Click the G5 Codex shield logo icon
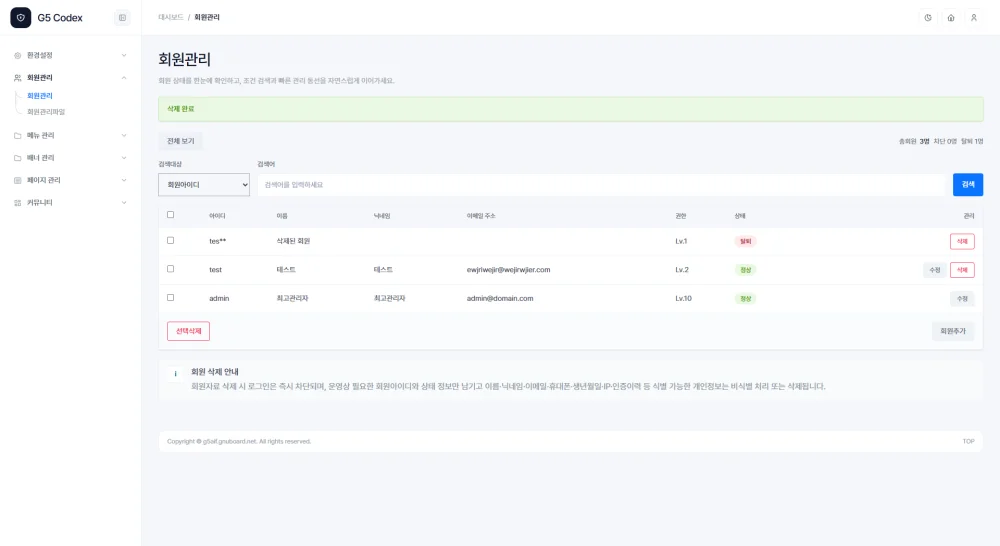Screen dimensions: 1000x546 point(20,18)
